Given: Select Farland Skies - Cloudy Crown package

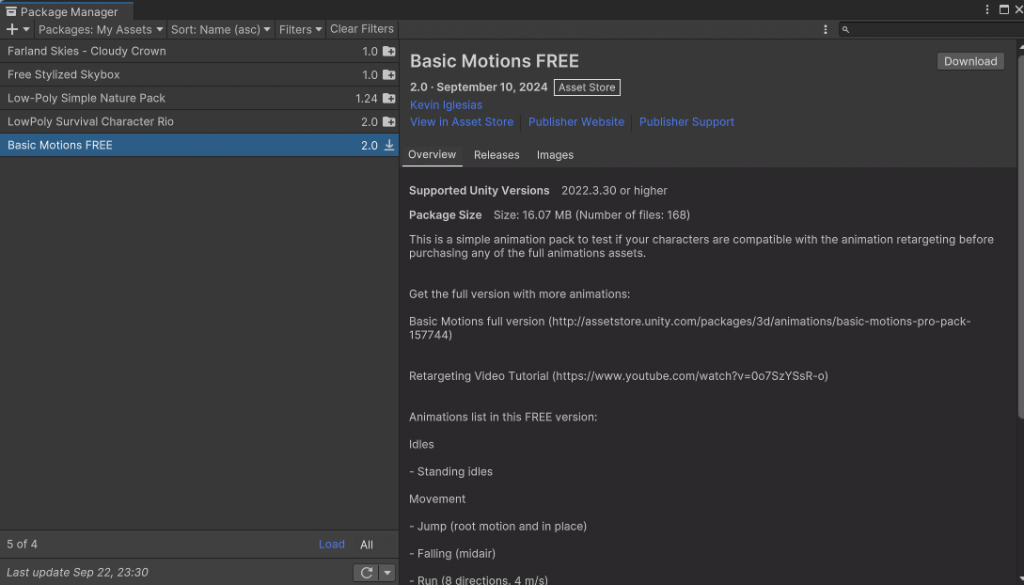Looking at the screenshot, I should [x=199, y=51].
